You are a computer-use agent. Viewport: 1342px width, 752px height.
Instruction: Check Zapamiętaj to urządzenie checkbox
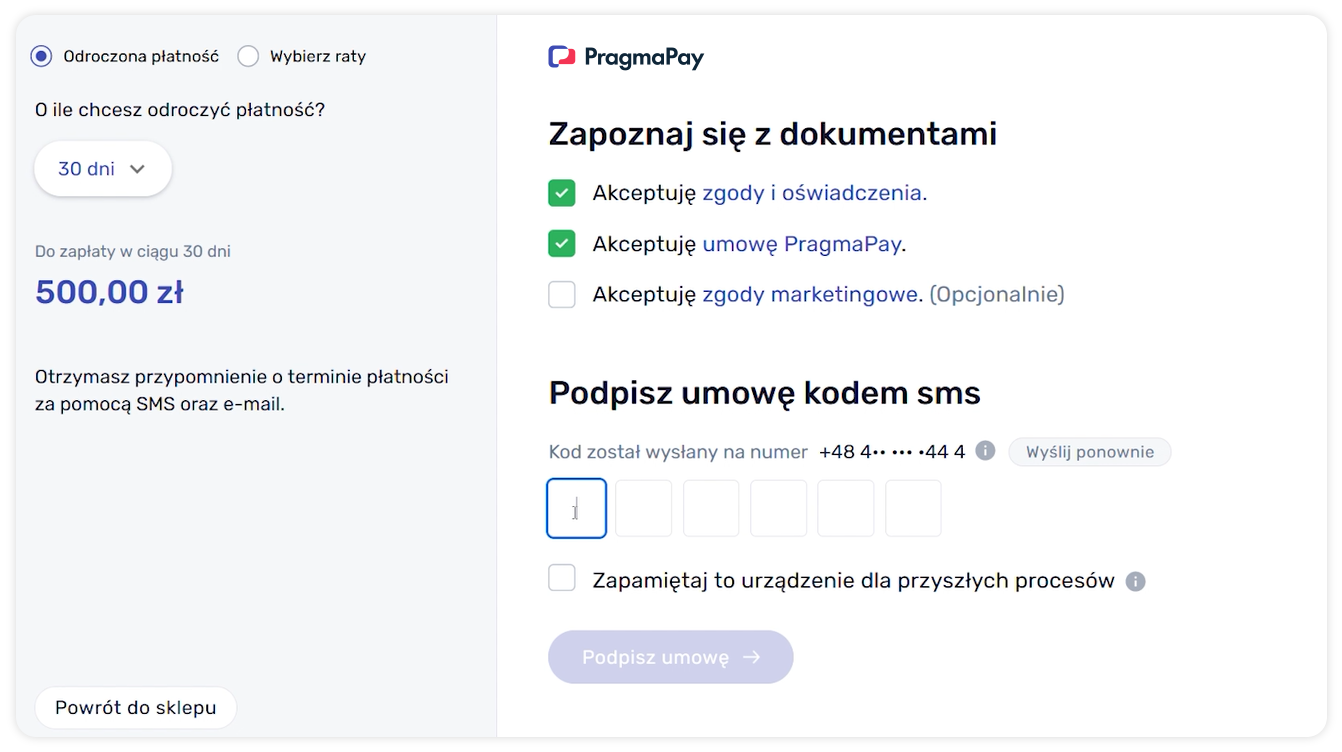tap(562, 579)
